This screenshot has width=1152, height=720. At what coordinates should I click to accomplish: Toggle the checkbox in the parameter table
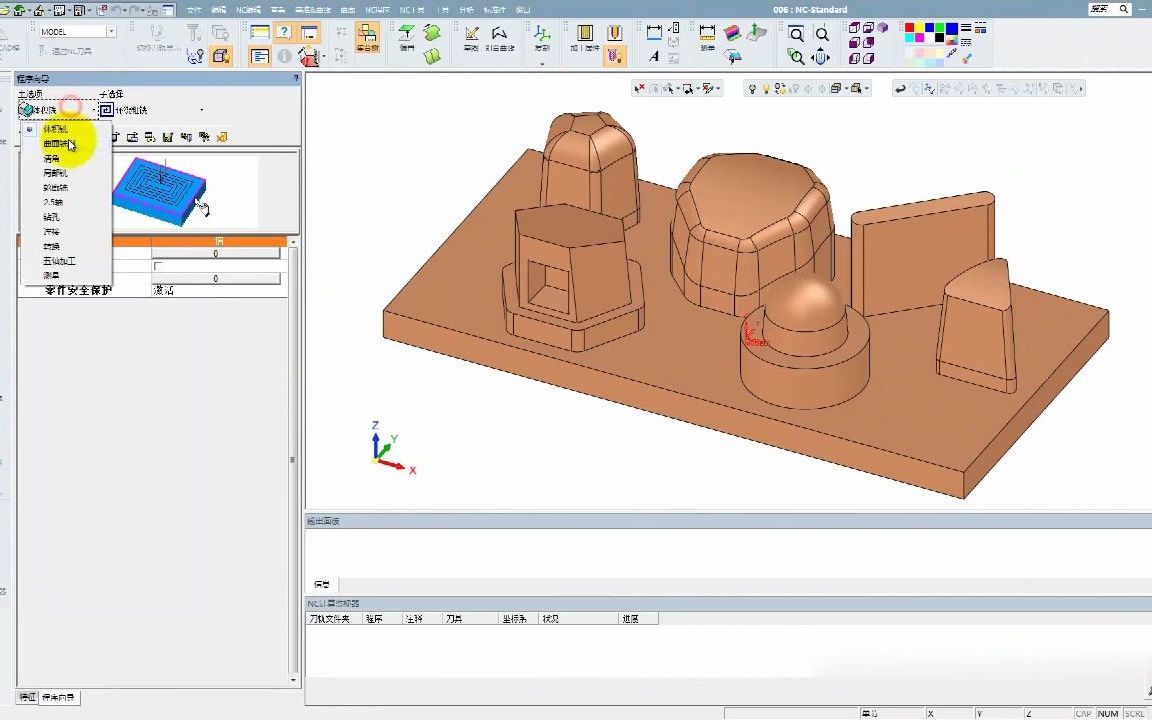(157, 266)
